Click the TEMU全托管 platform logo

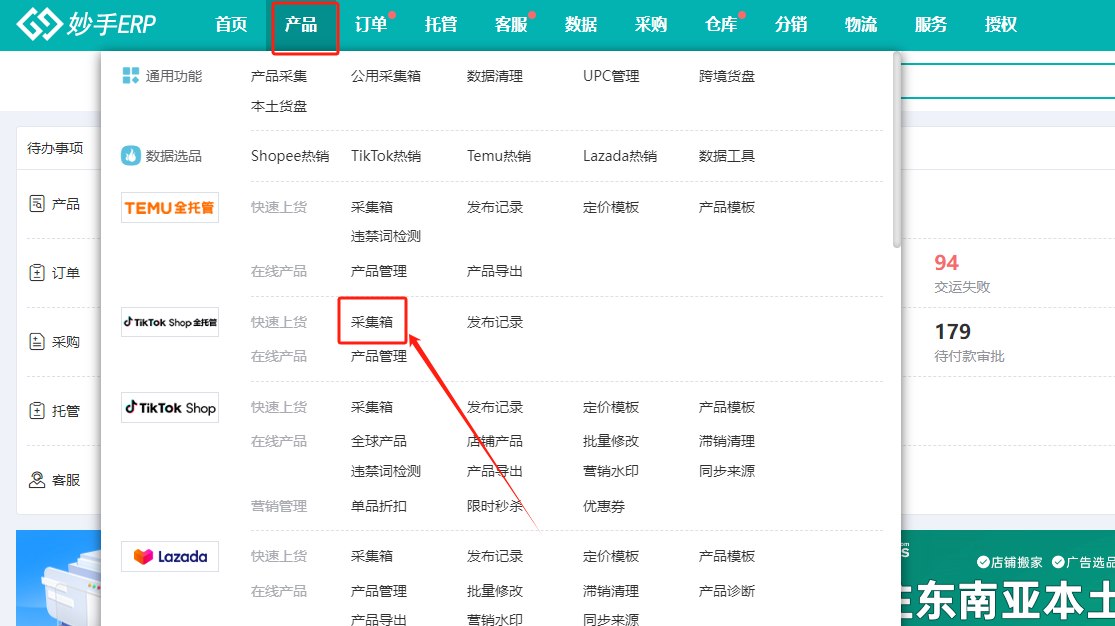click(170, 208)
